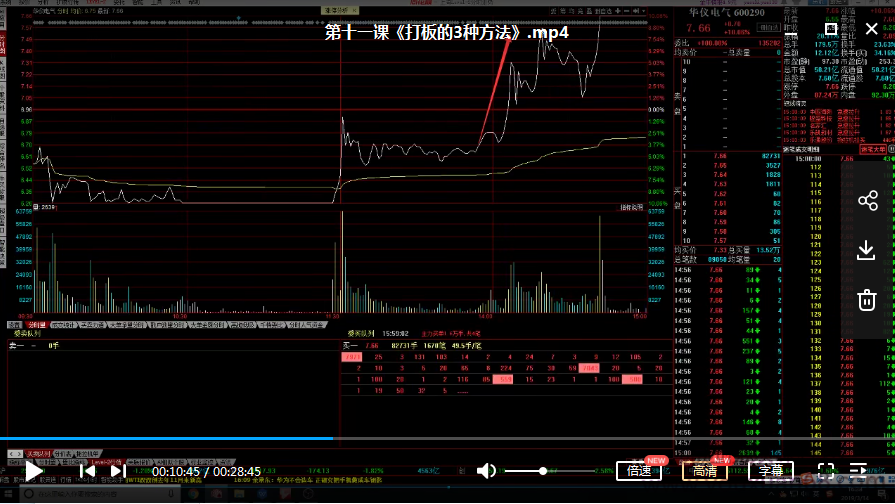Enter fullscreen mode
The height and width of the screenshot is (504, 895).
pyautogui.click(x=826, y=470)
